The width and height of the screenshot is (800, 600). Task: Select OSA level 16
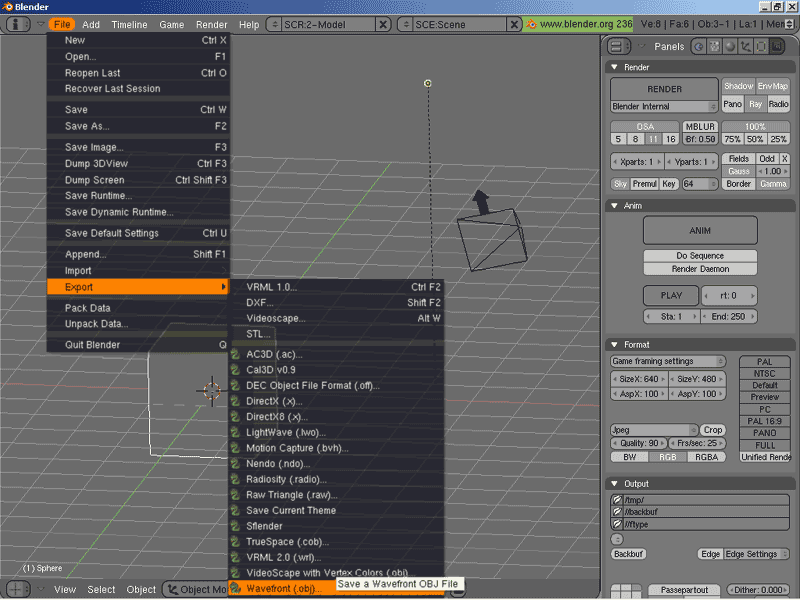point(670,139)
